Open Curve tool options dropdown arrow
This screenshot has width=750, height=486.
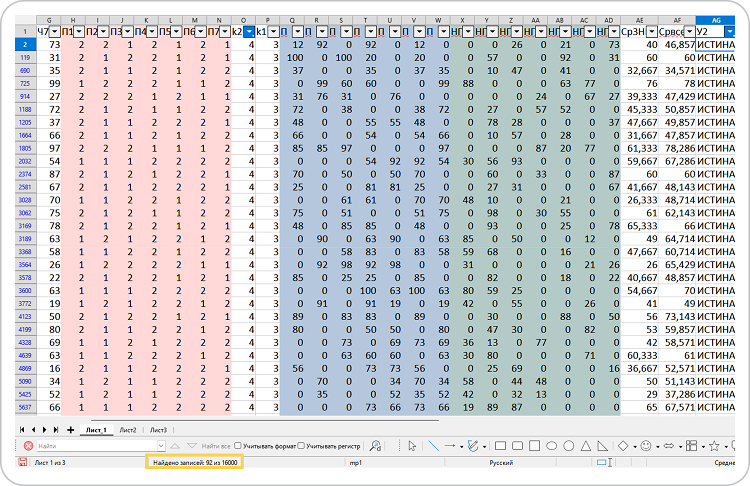pyautogui.click(x=484, y=447)
